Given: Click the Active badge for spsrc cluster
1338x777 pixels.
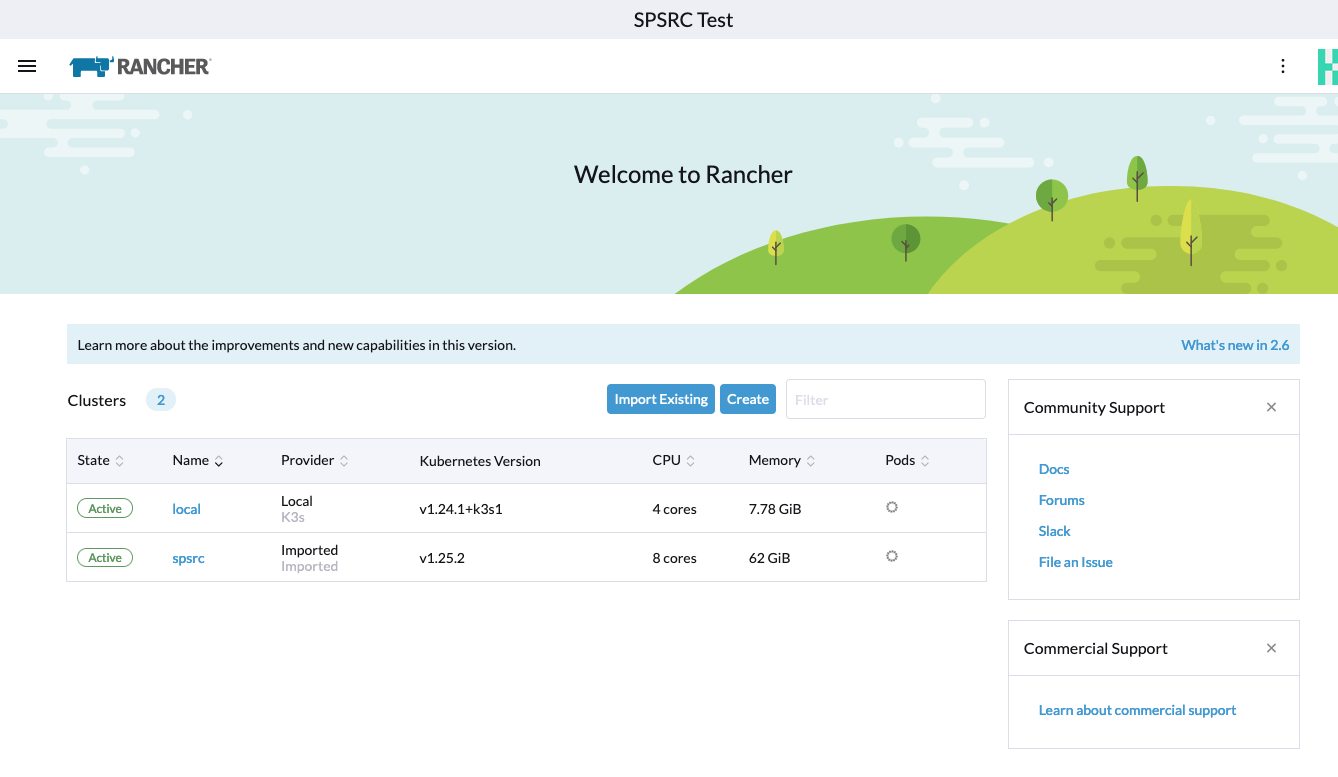Looking at the screenshot, I should tap(105, 557).
